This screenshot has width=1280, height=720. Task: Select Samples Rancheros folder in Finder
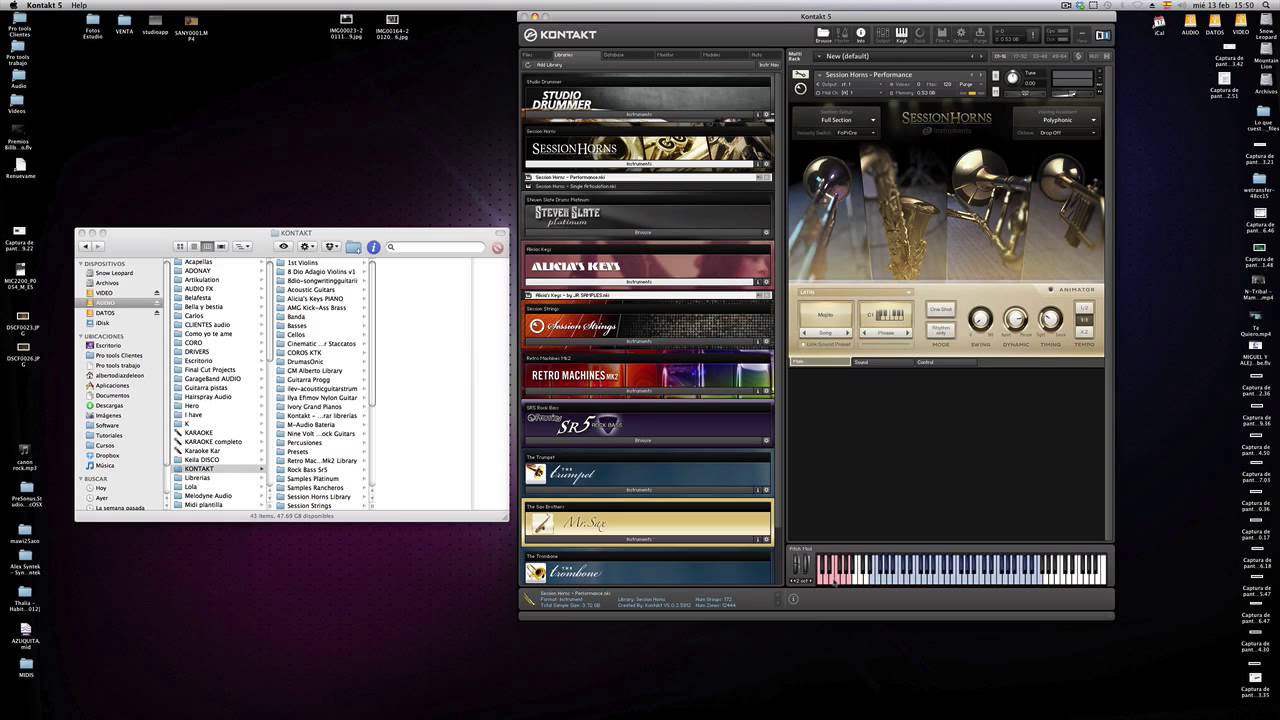(x=315, y=488)
